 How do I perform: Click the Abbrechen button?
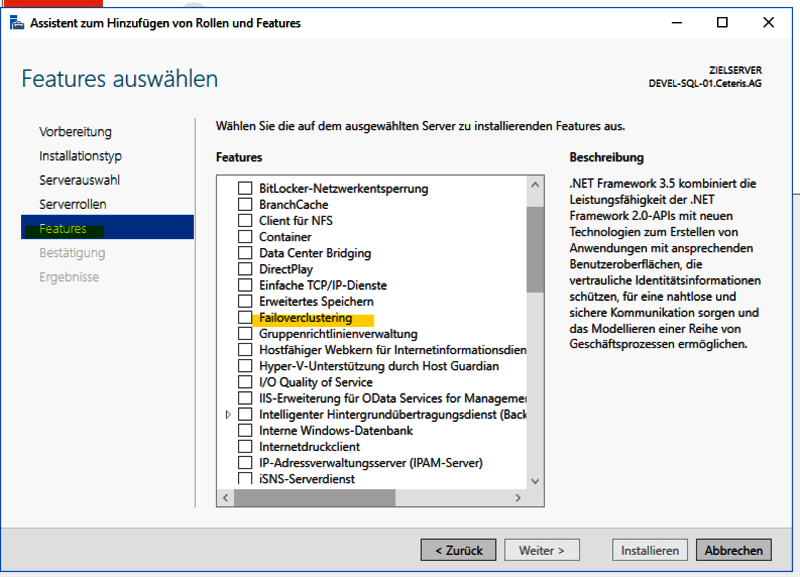(734, 550)
